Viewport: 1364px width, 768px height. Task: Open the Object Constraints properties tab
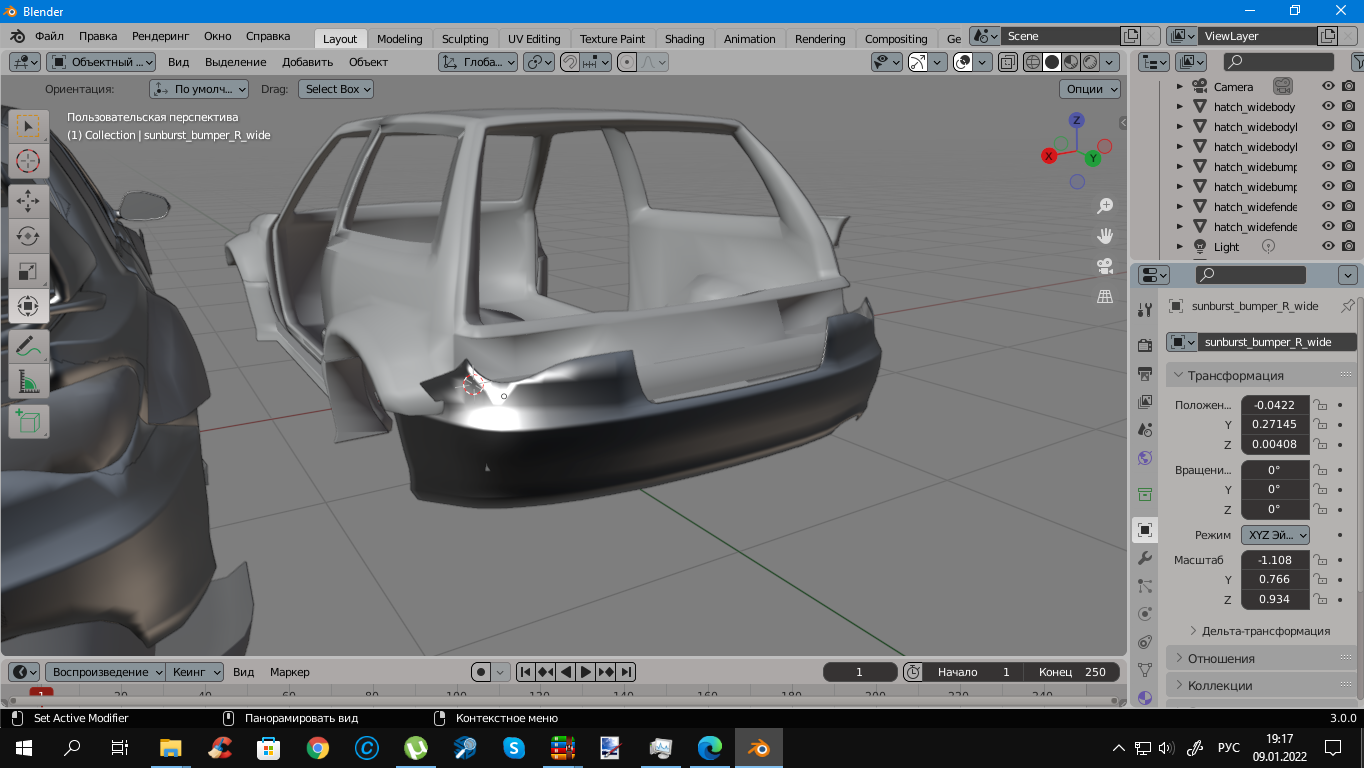point(1145,641)
